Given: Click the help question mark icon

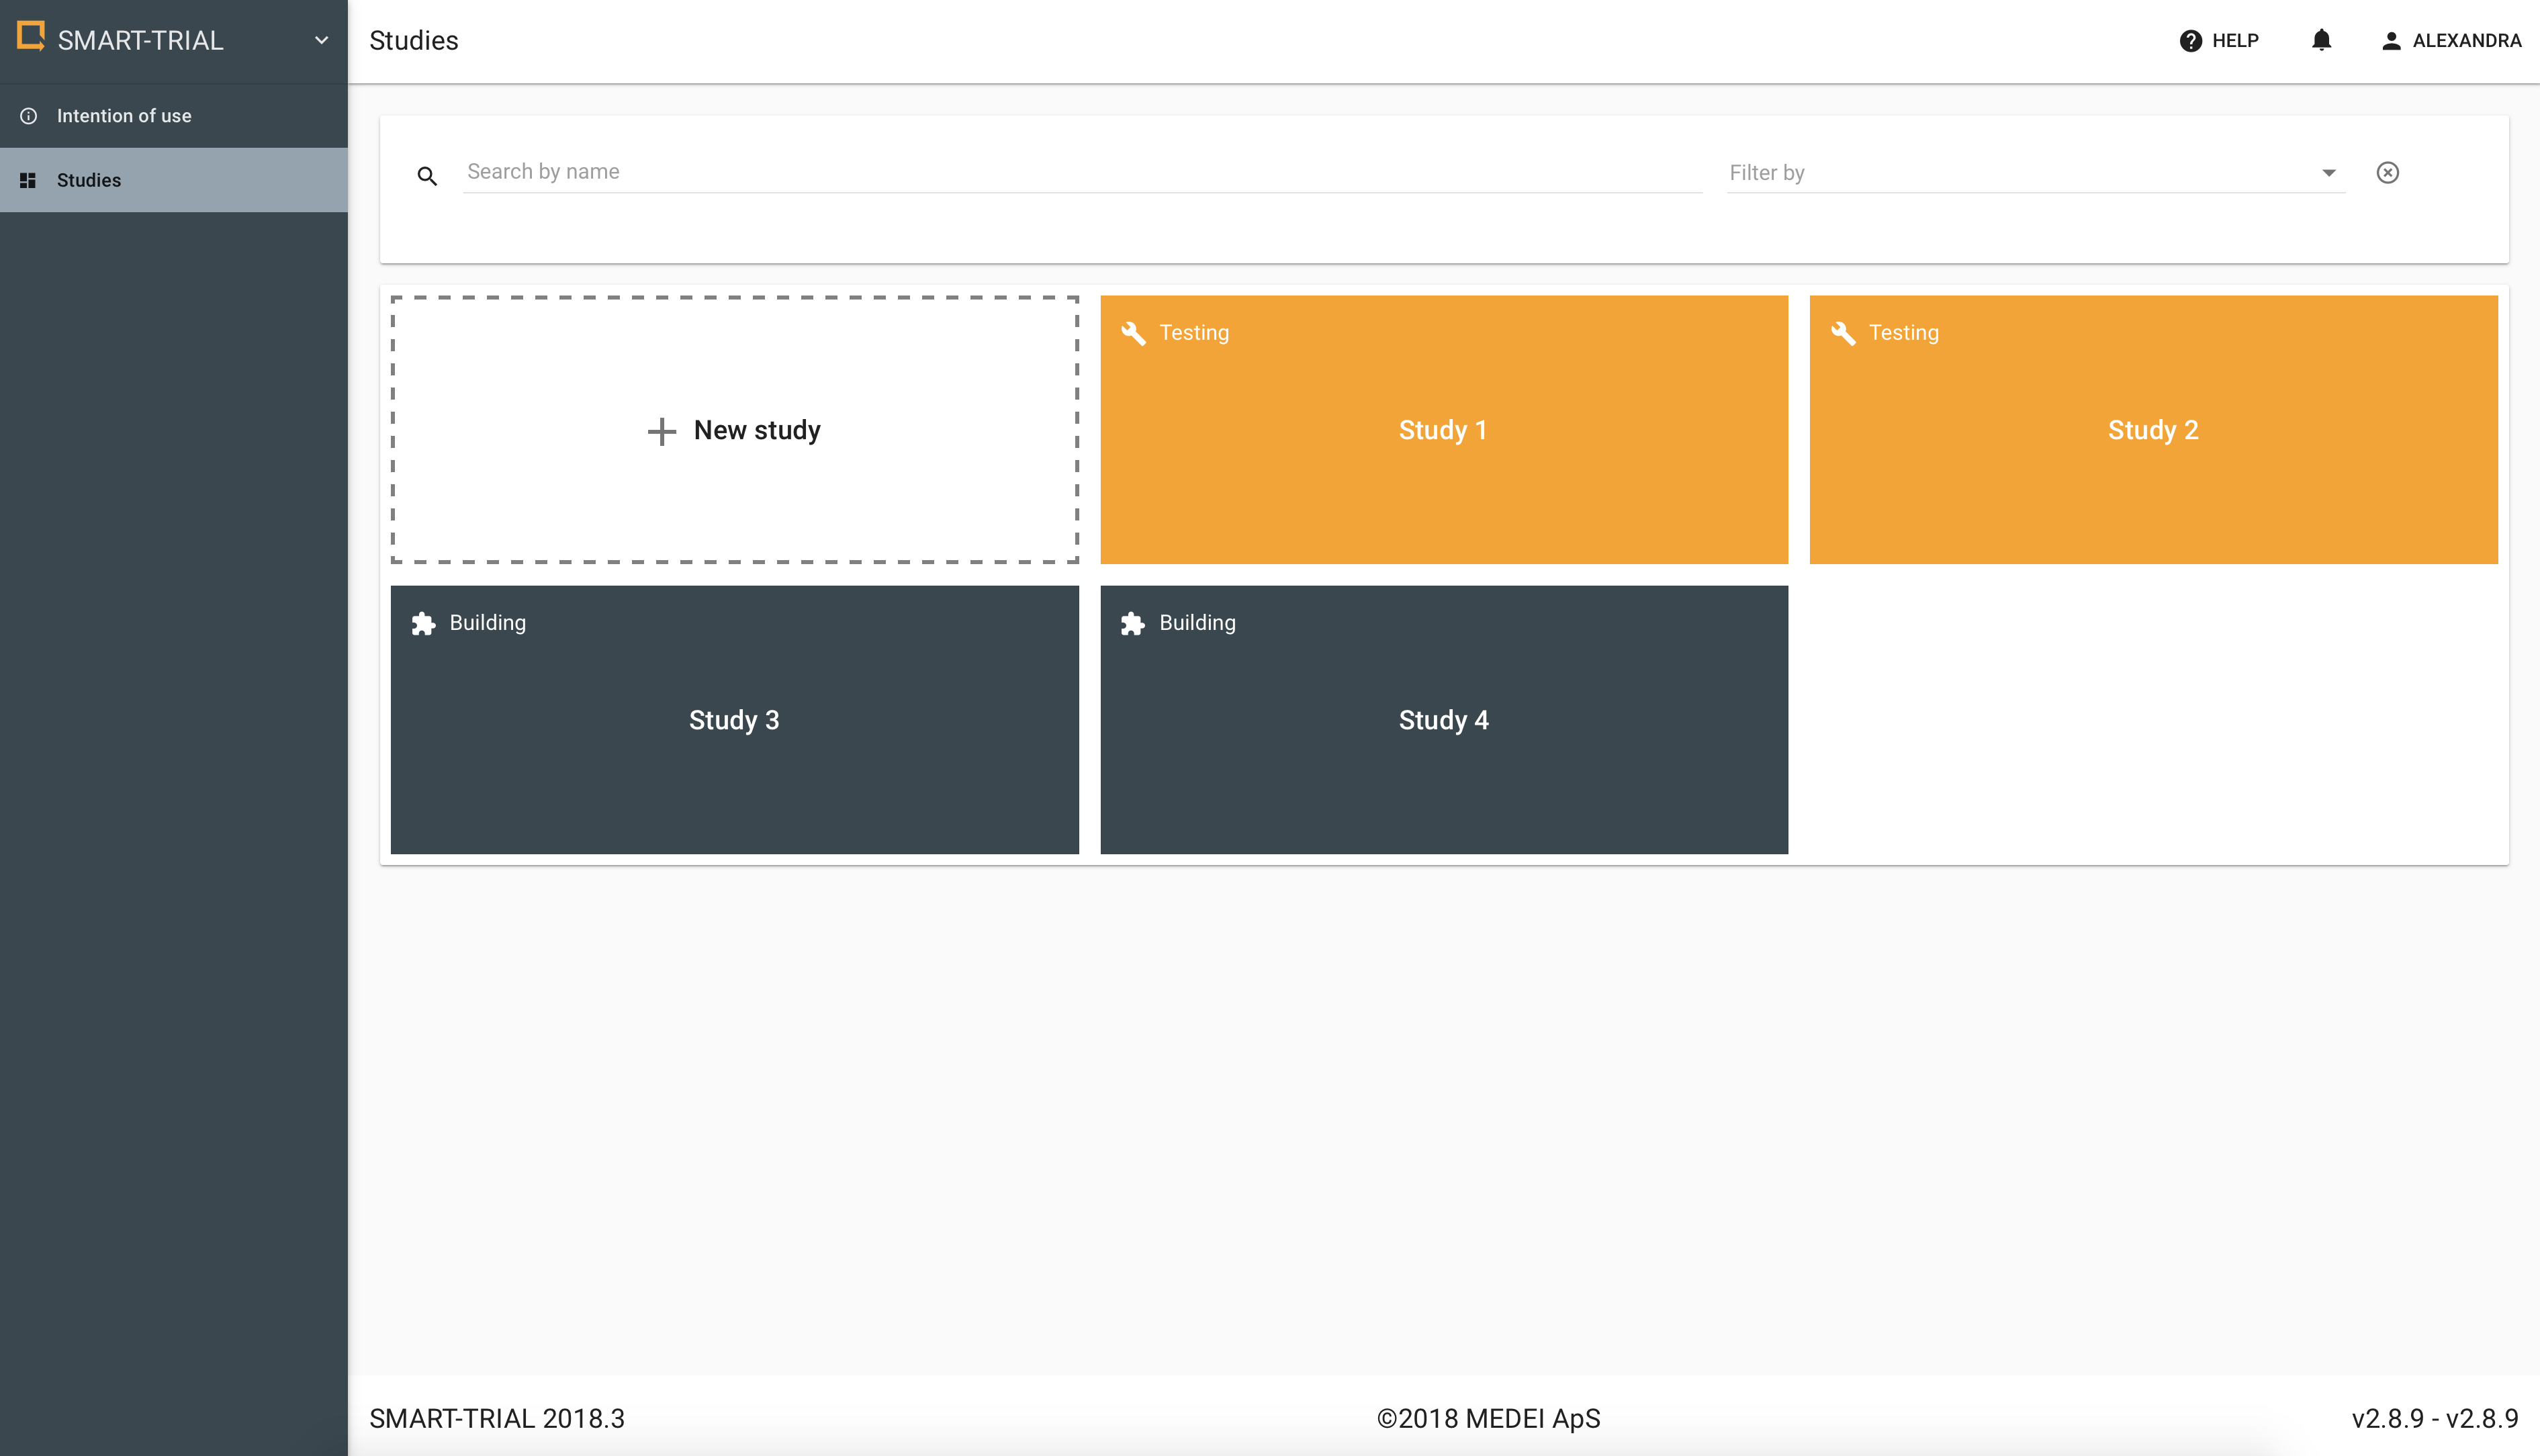Looking at the screenshot, I should coord(2190,41).
